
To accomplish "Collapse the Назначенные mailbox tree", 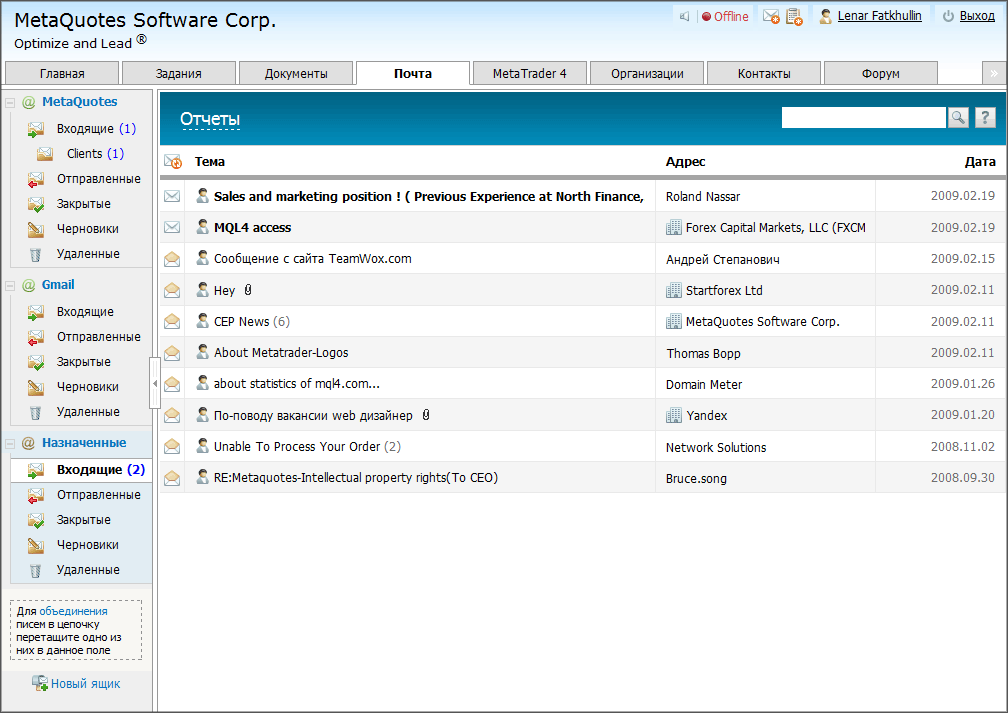I will point(10,444).
